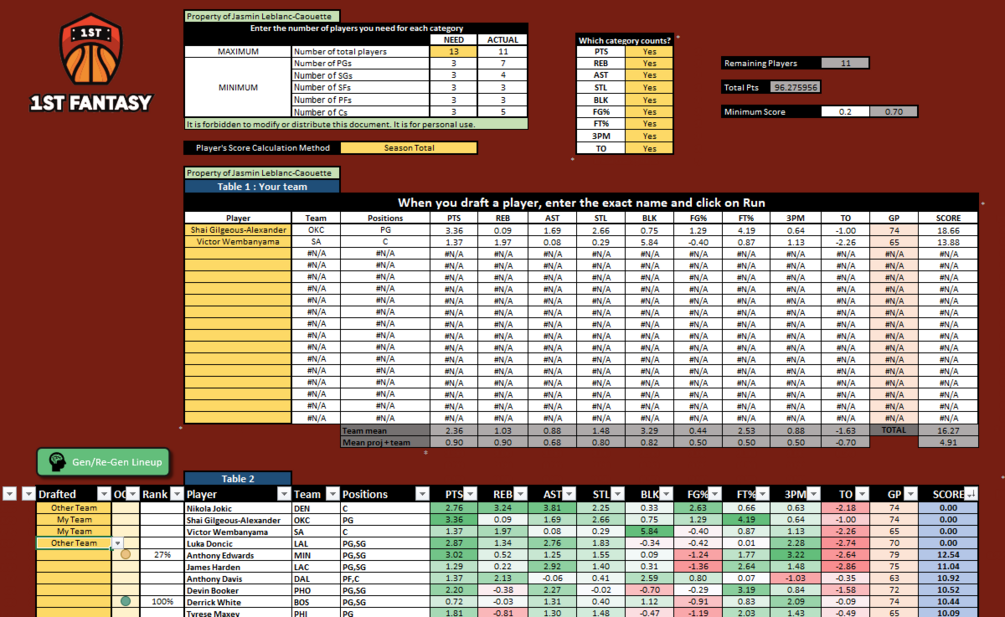Screen dimensions: 1005x617
Task: Select the Yes cell for REB category
Action: (649, 63)
